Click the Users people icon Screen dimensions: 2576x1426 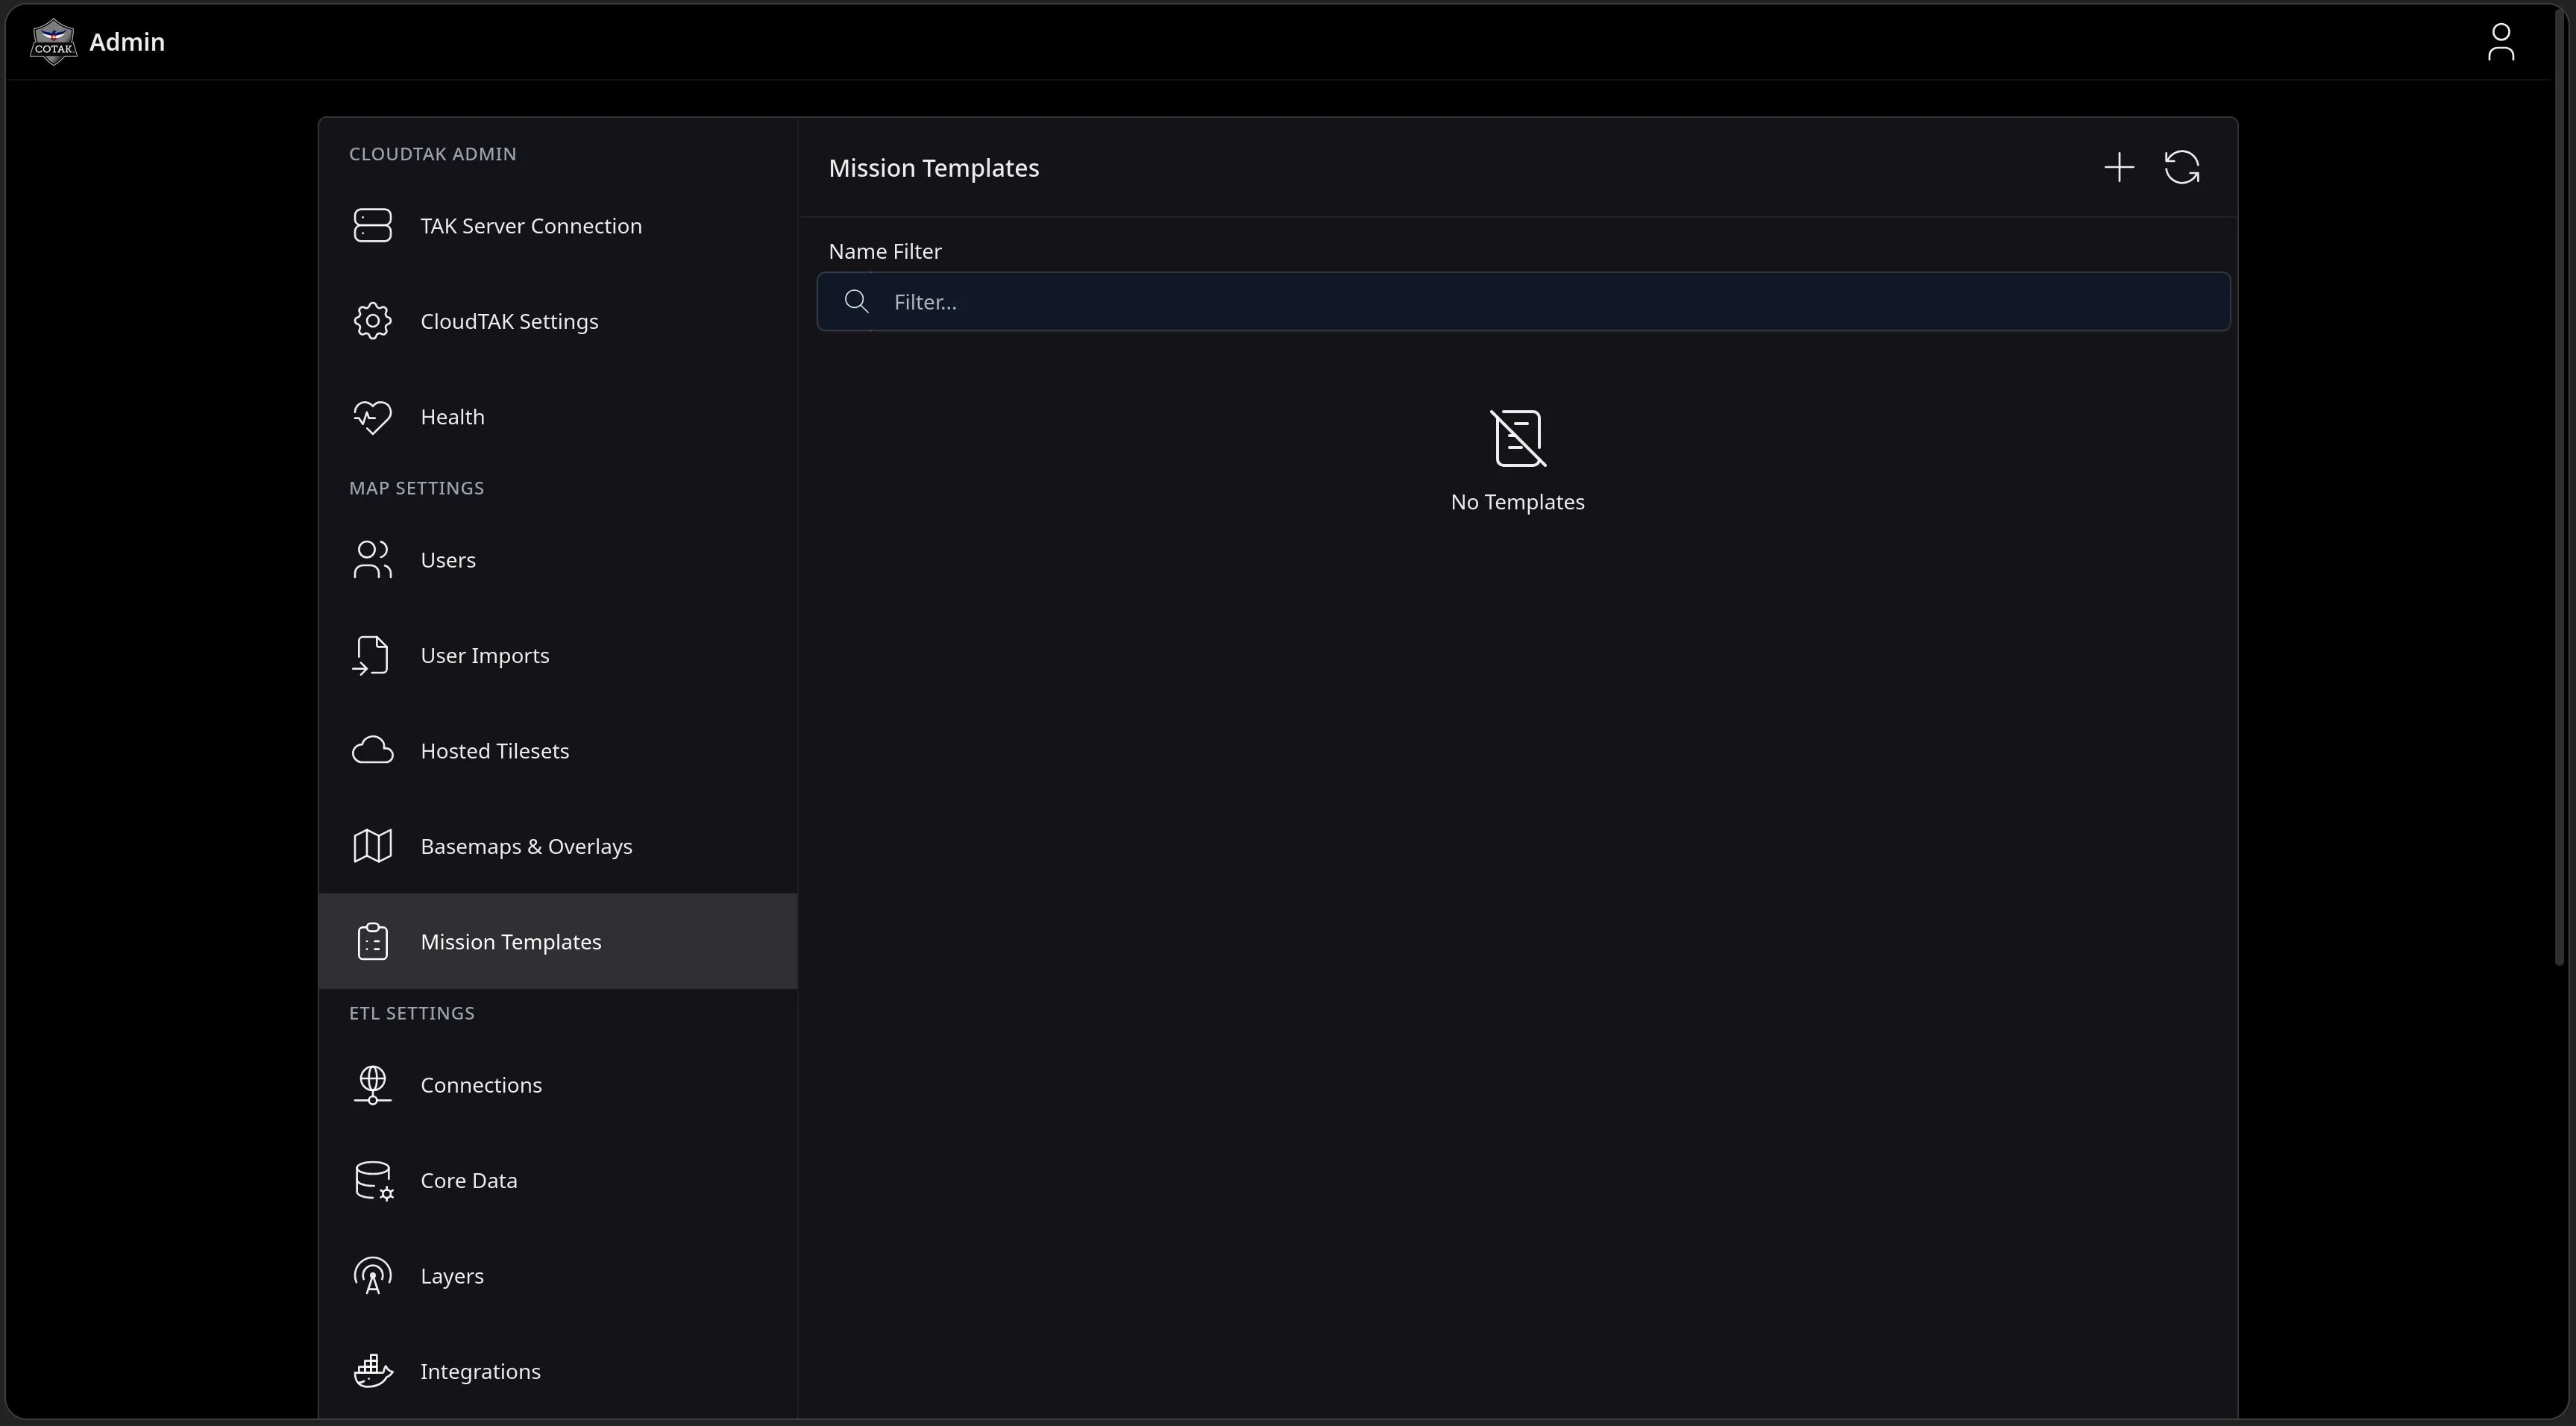373,560
